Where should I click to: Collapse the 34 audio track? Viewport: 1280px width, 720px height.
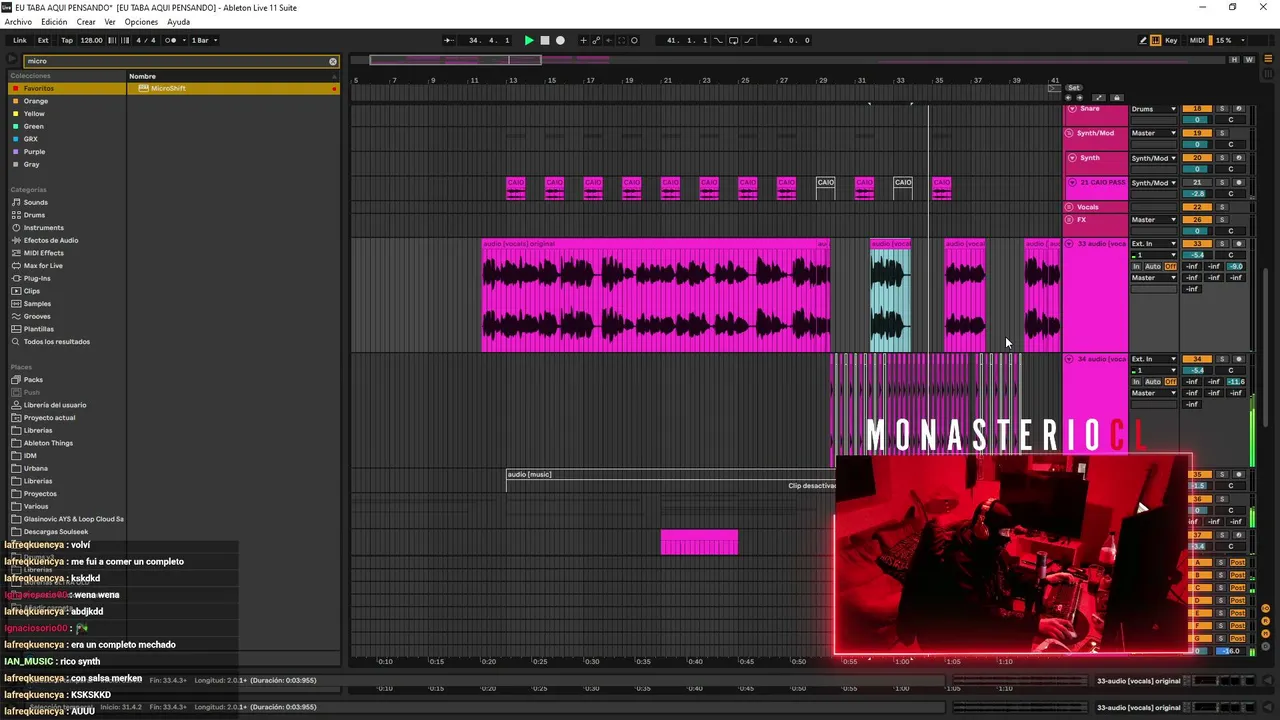tap(1069, 359)
